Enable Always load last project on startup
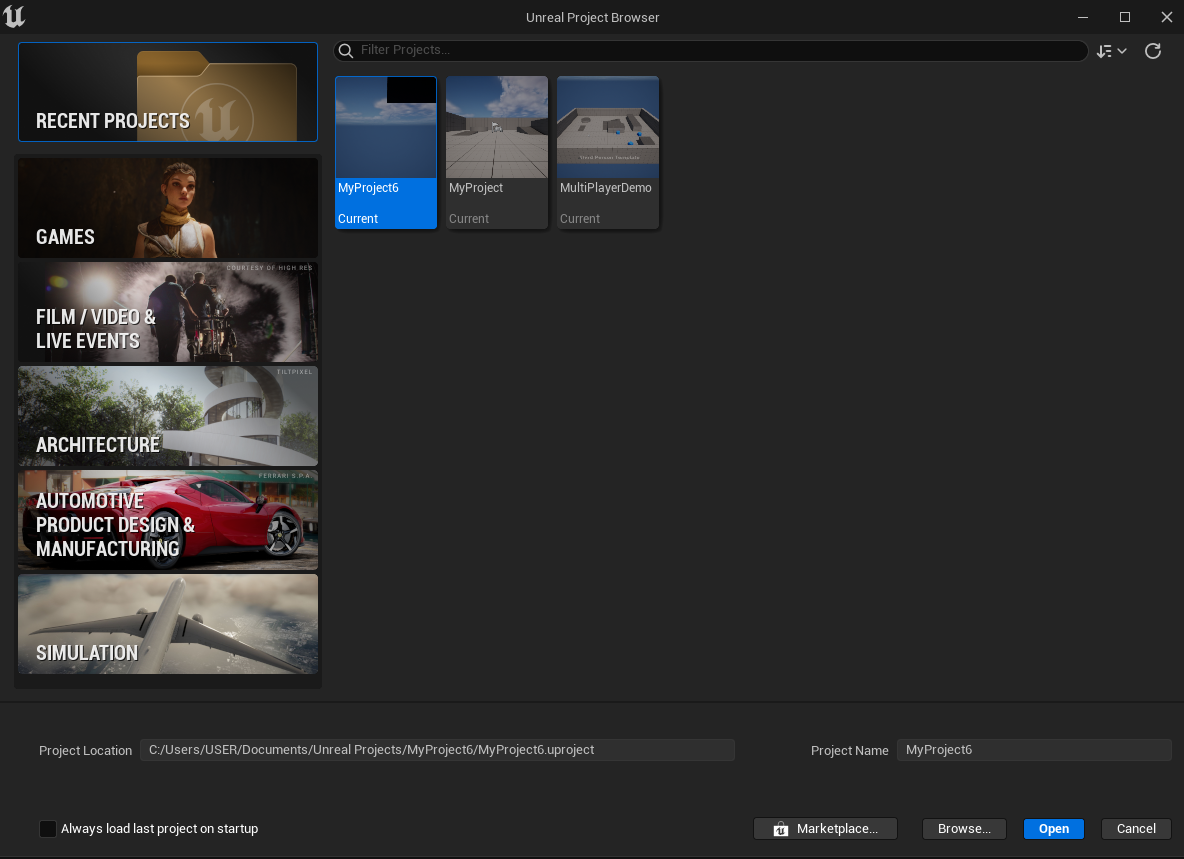The height and width of the screenshot is (859, 1184). coord(48,828)
